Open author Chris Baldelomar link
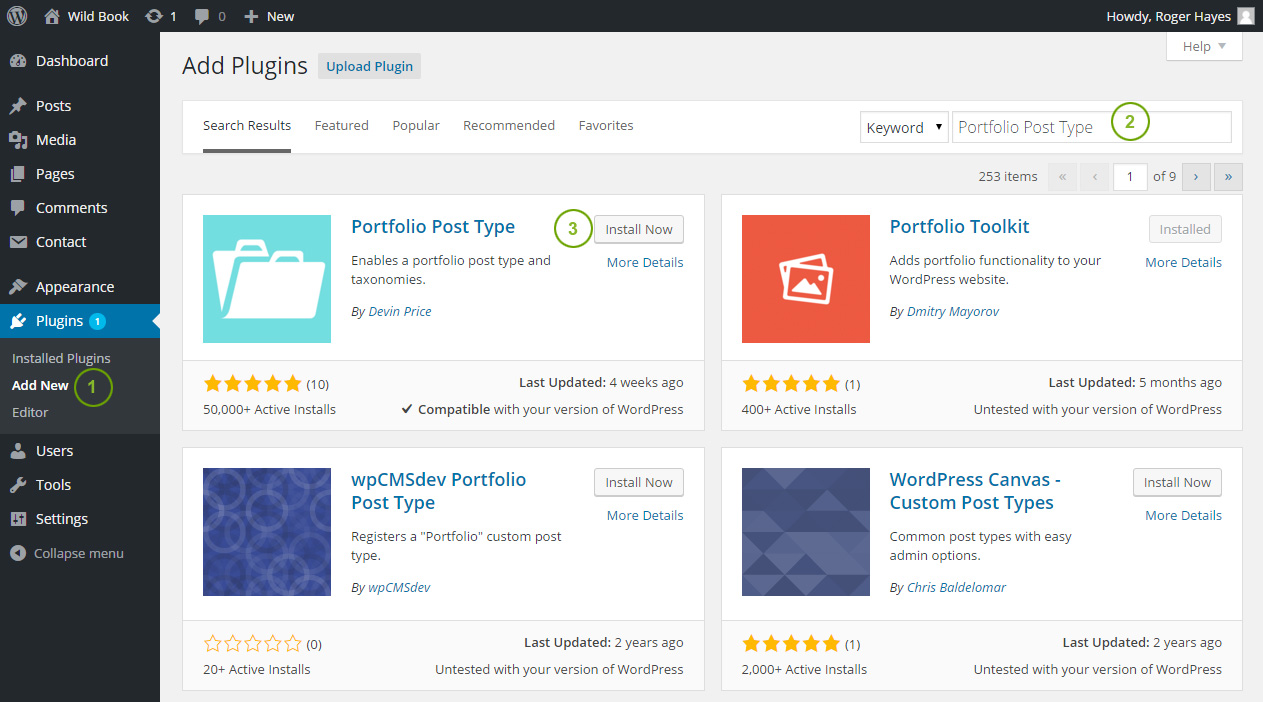The image size is (1263, 702). [956, 587]
